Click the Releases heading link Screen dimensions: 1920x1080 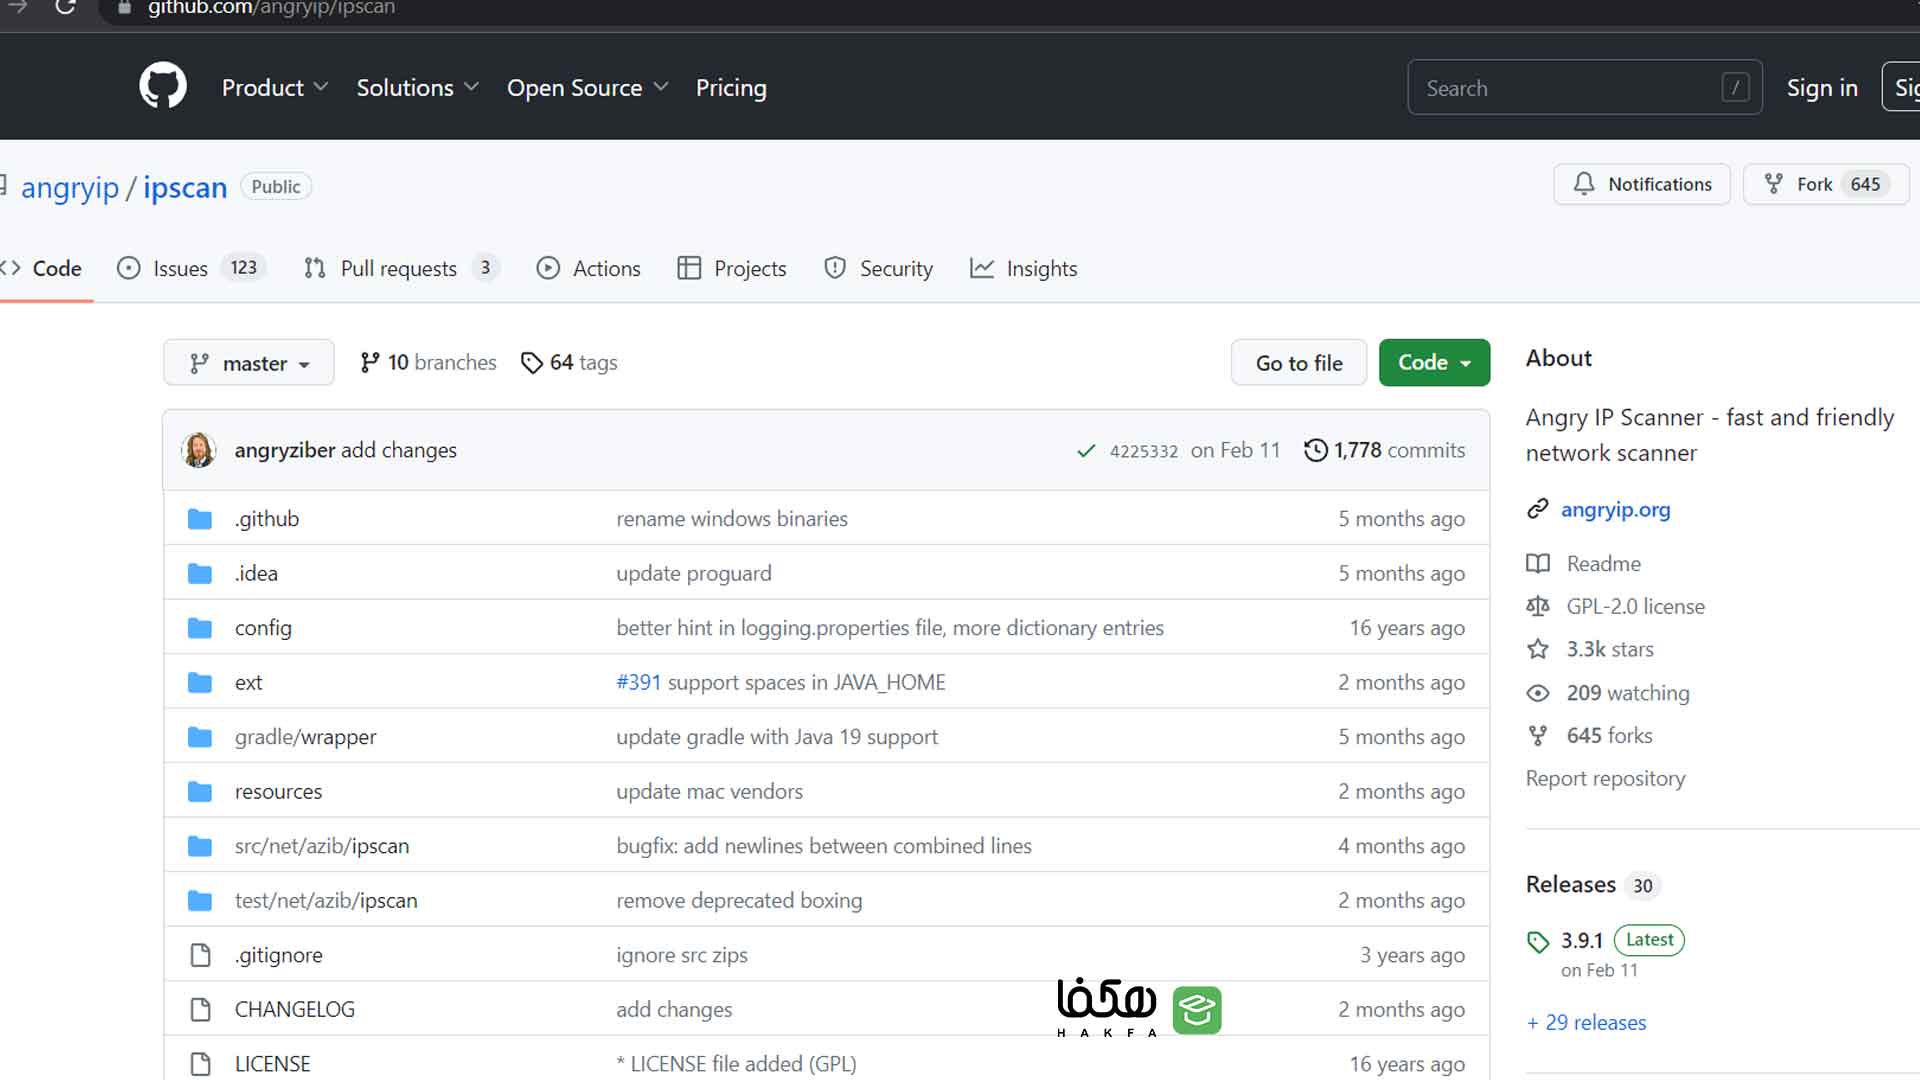tap(1570, 885)
